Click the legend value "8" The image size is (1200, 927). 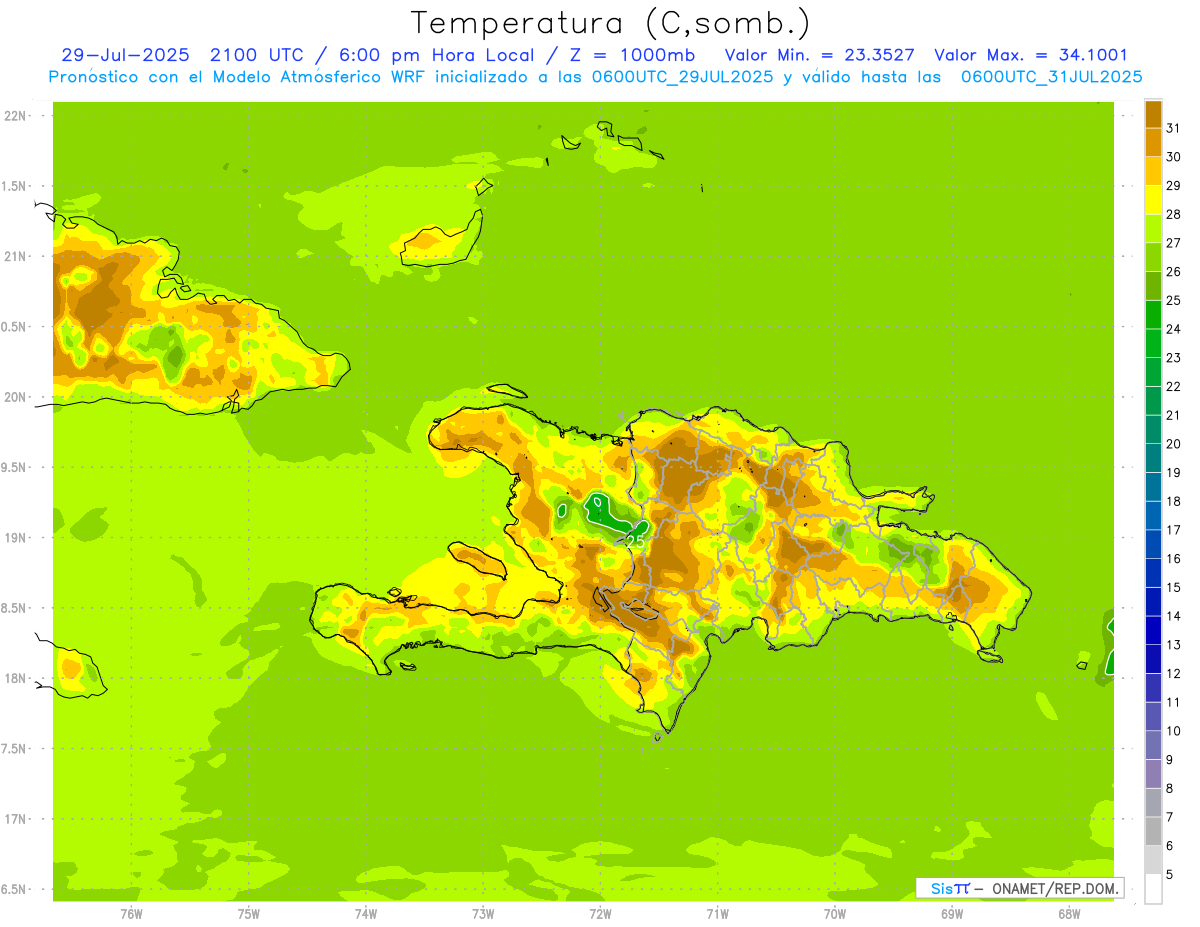point(1169,789)
